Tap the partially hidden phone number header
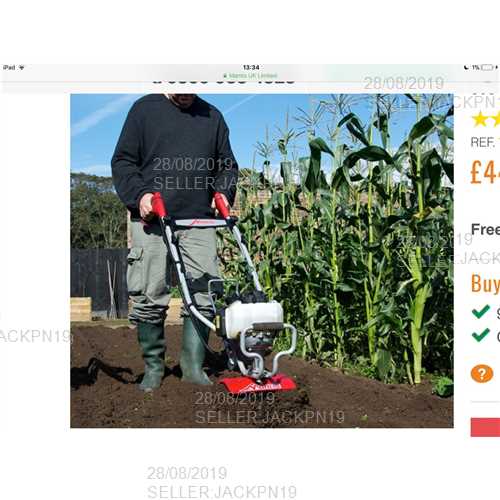This screenshot has height=500, width=500. pyautogui.click(x=224, y=81)
